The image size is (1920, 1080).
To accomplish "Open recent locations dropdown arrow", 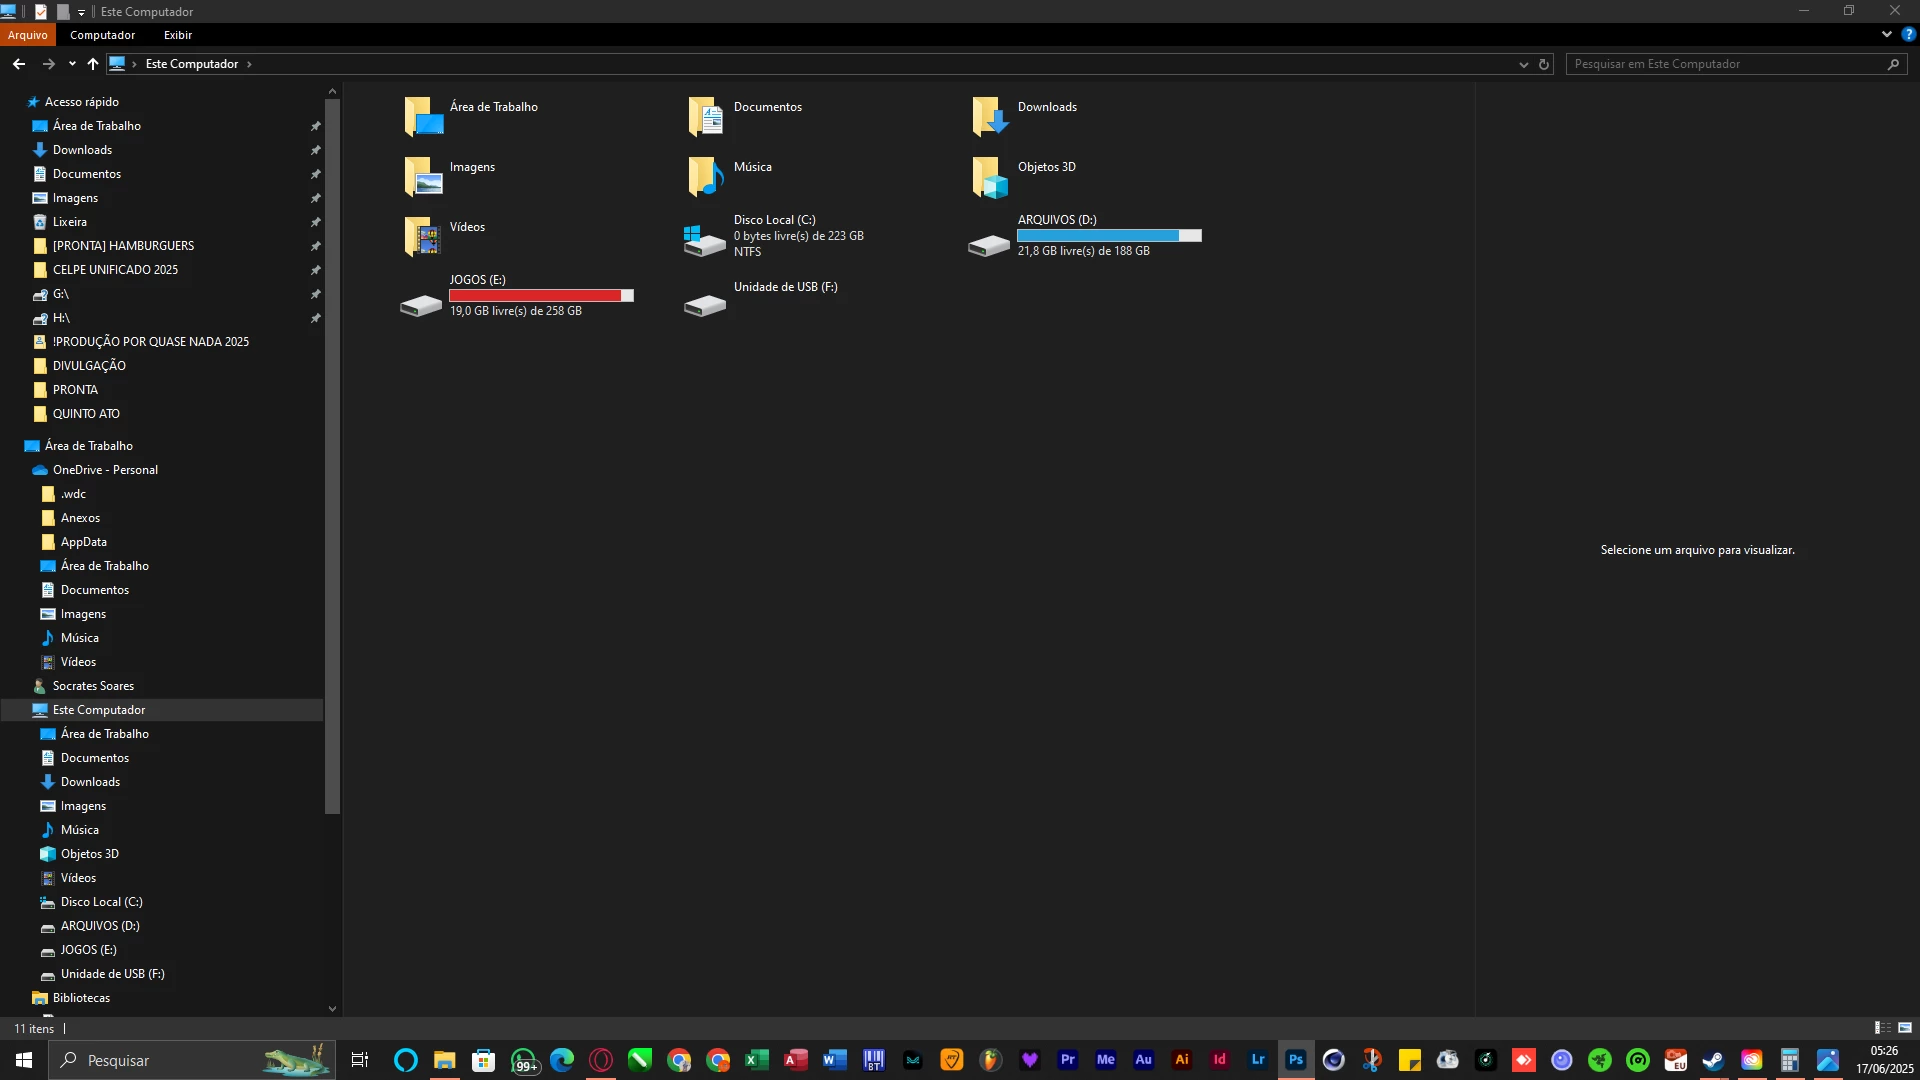I will point(72,64).
